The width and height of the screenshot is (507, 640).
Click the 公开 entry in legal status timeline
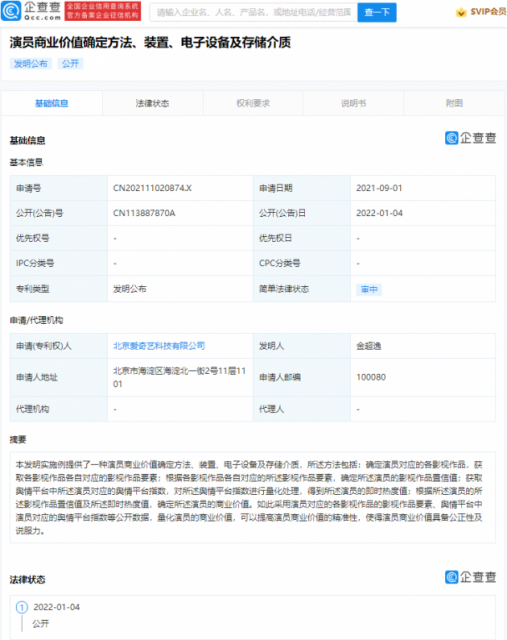click(40, 624)
